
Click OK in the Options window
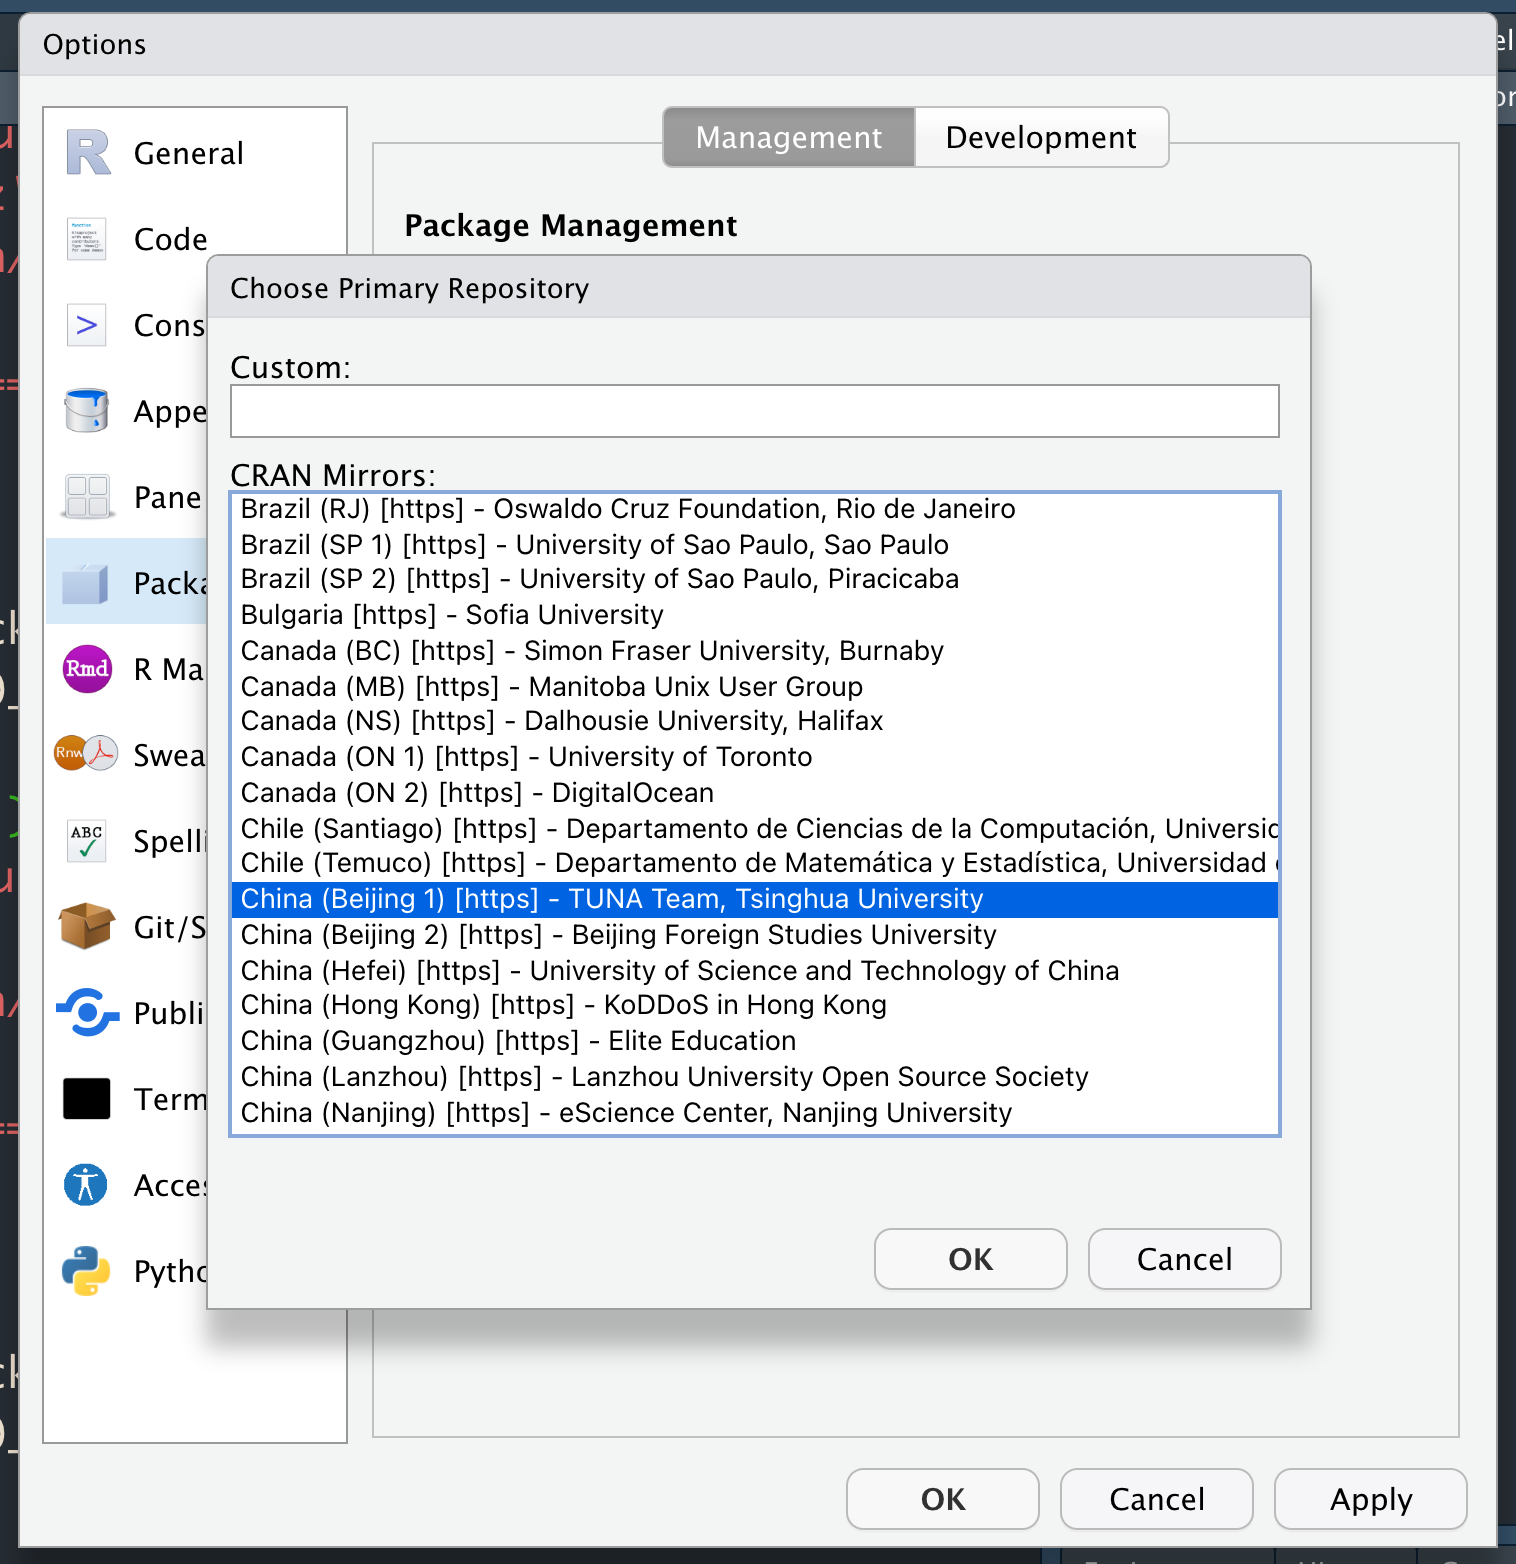point(943,1499)
